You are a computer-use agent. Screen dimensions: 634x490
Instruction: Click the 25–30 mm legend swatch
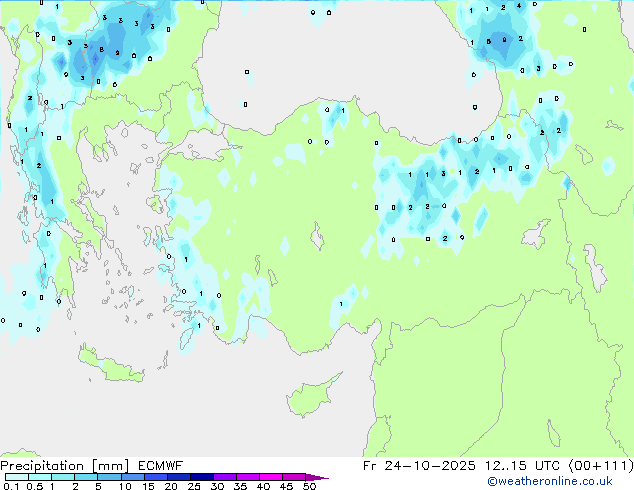[x=202, y=477]
